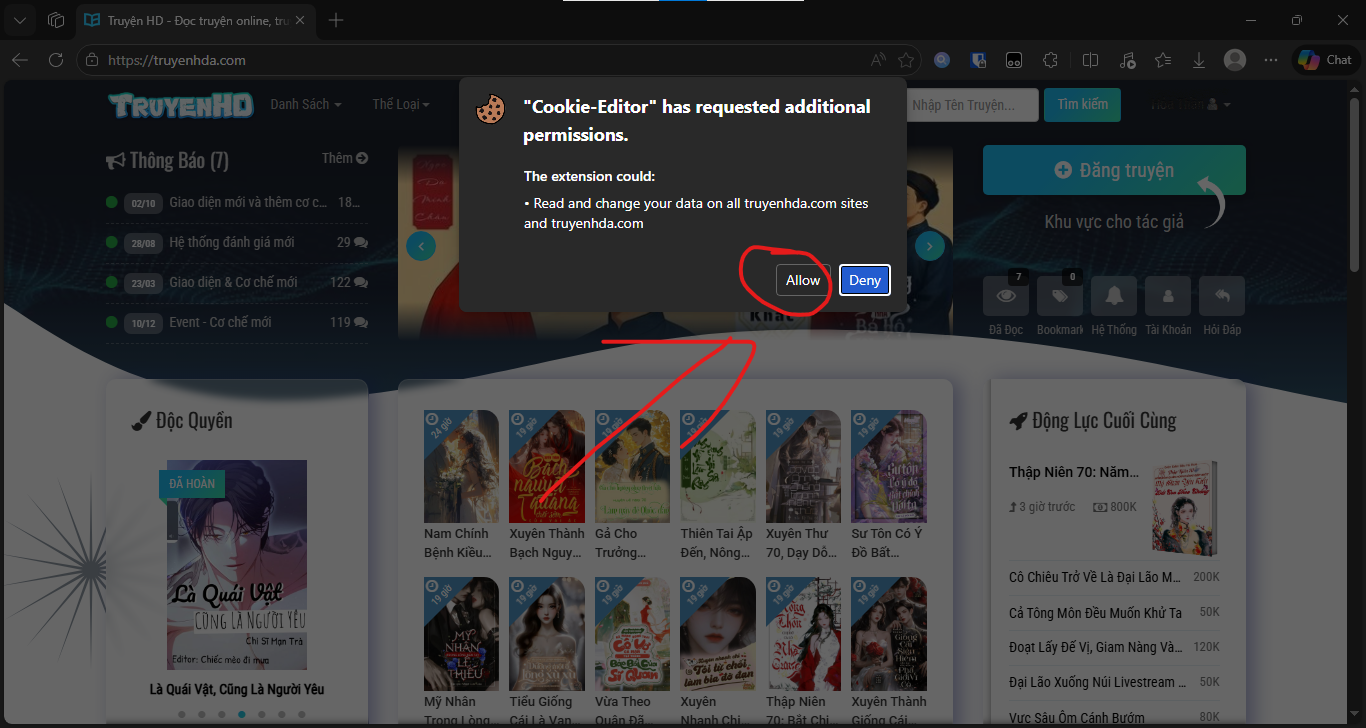Click the Nhập Tên Truyện search field
Image resolution: width=1366 pixels, height=728 pixels.
tap(967, 104)
